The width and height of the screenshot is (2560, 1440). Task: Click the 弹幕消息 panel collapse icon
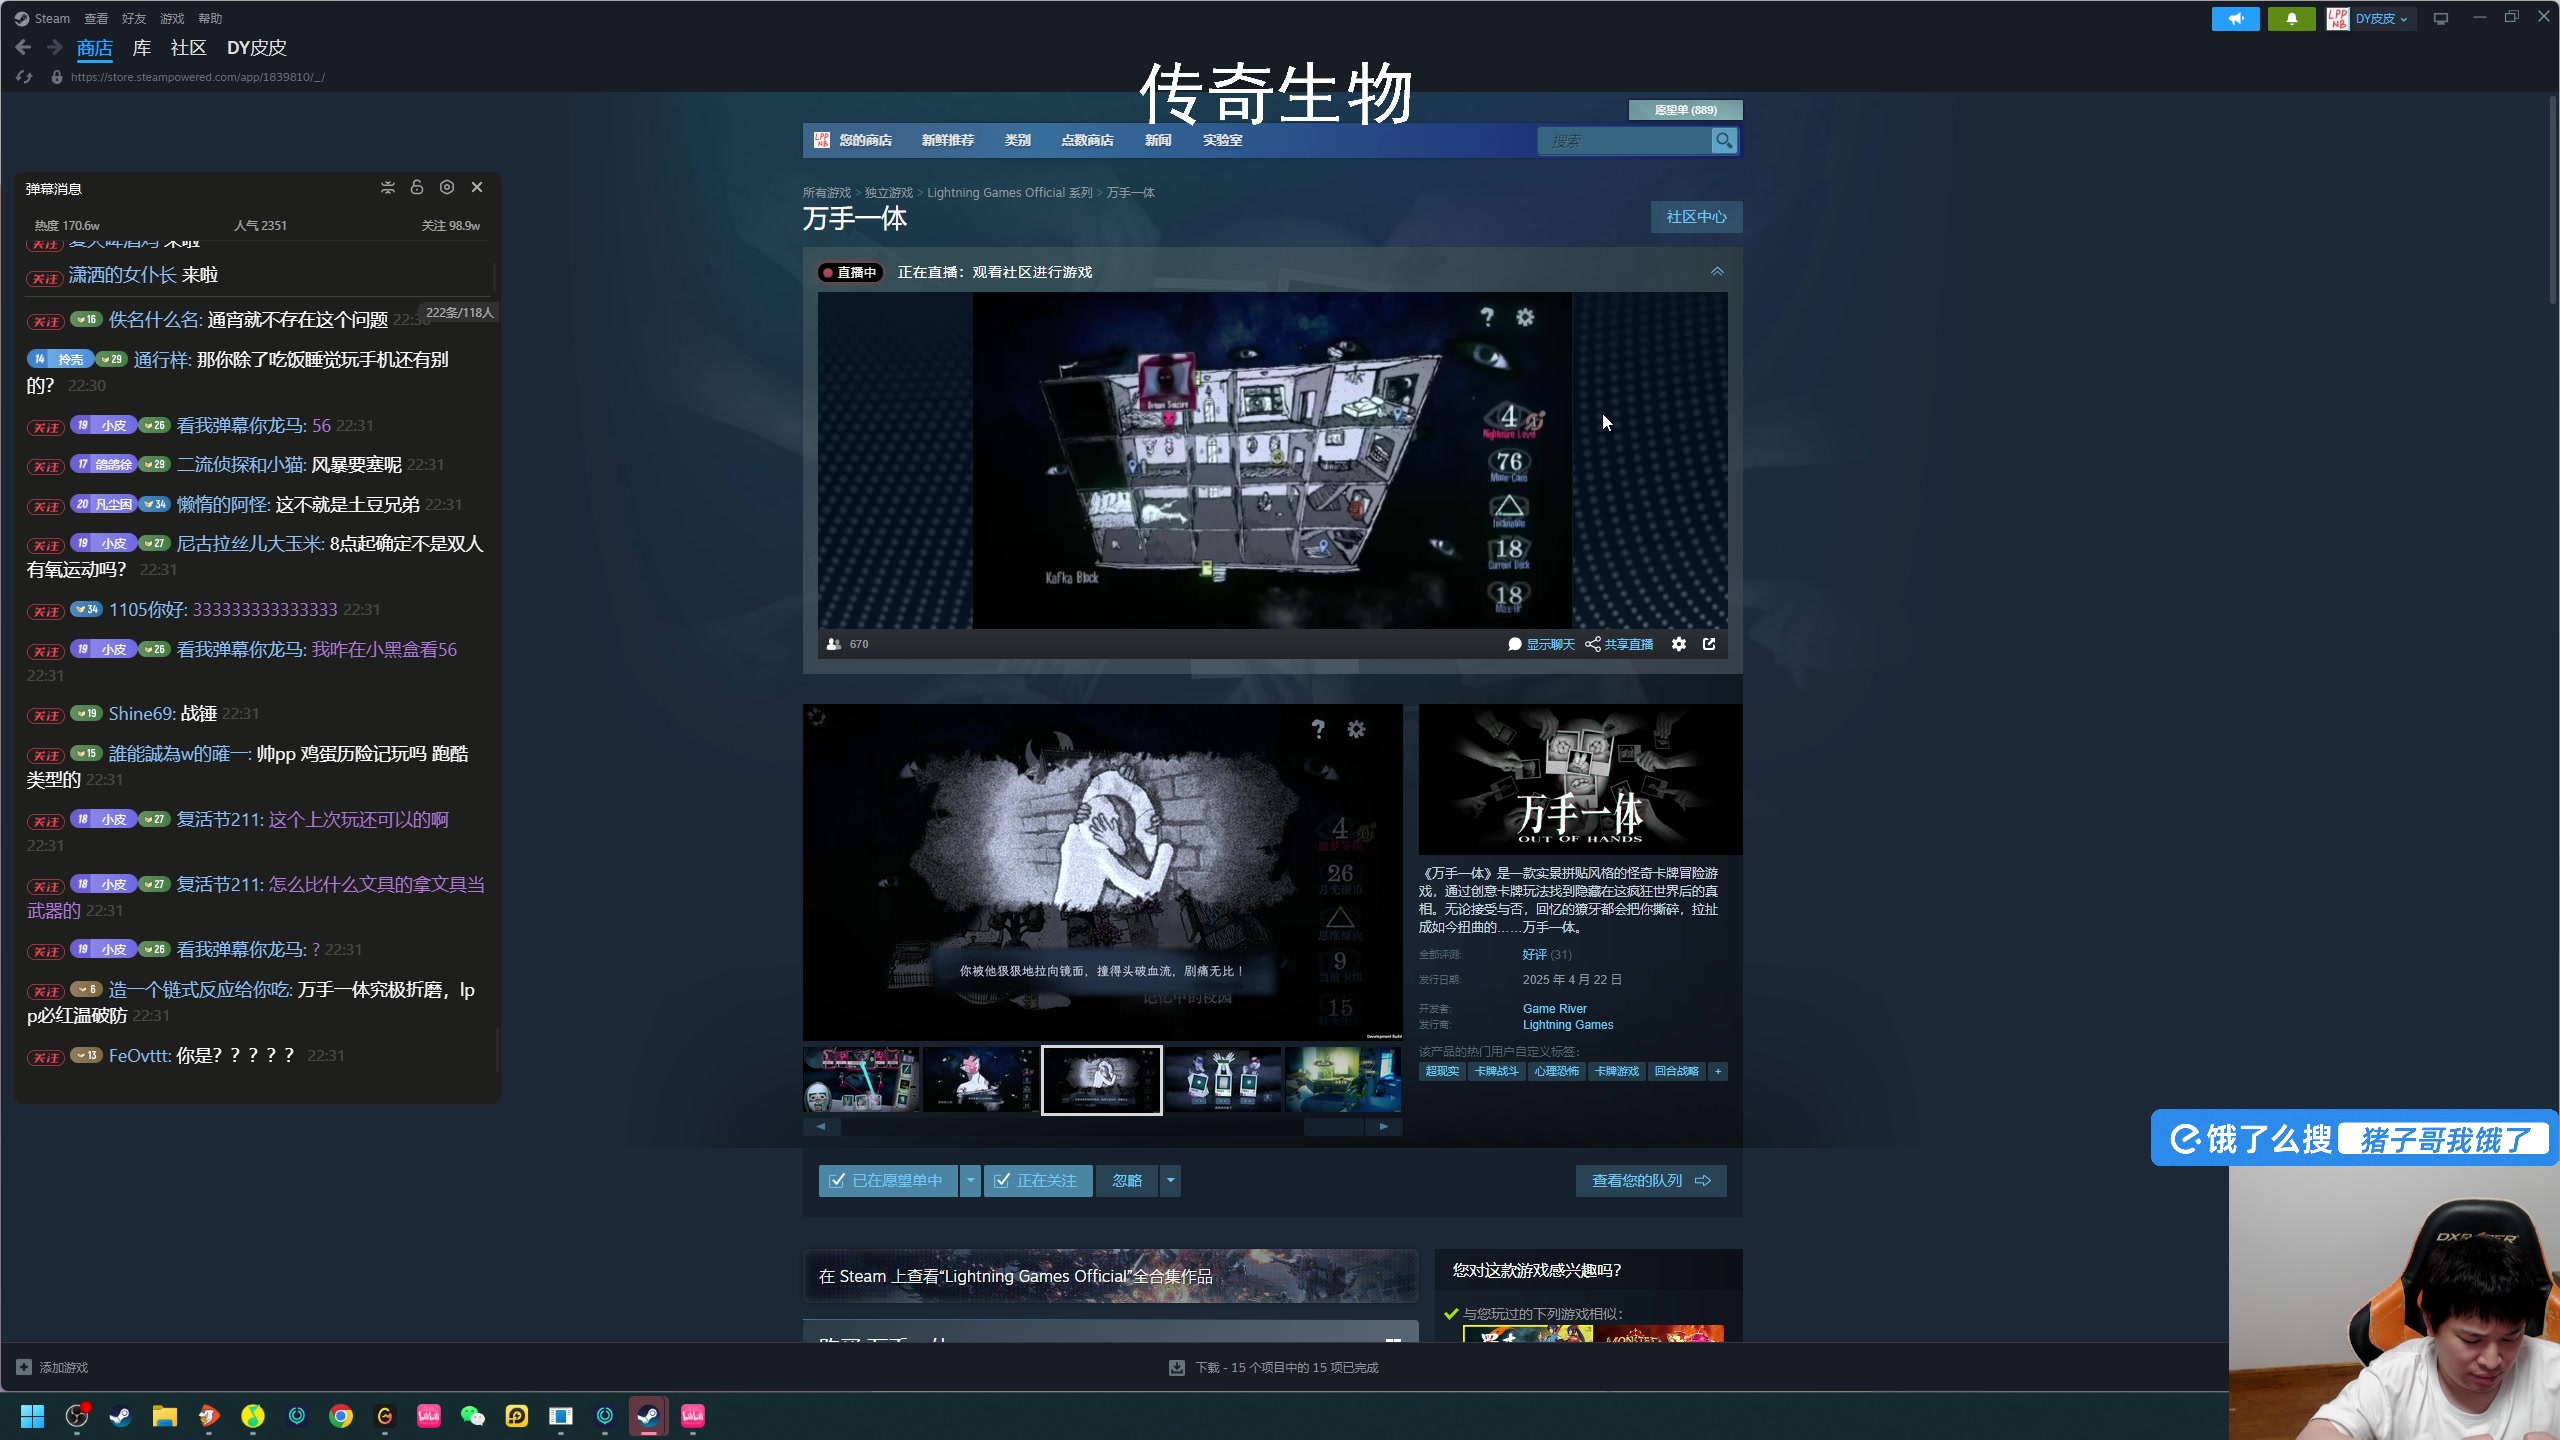tap(388, 187)
